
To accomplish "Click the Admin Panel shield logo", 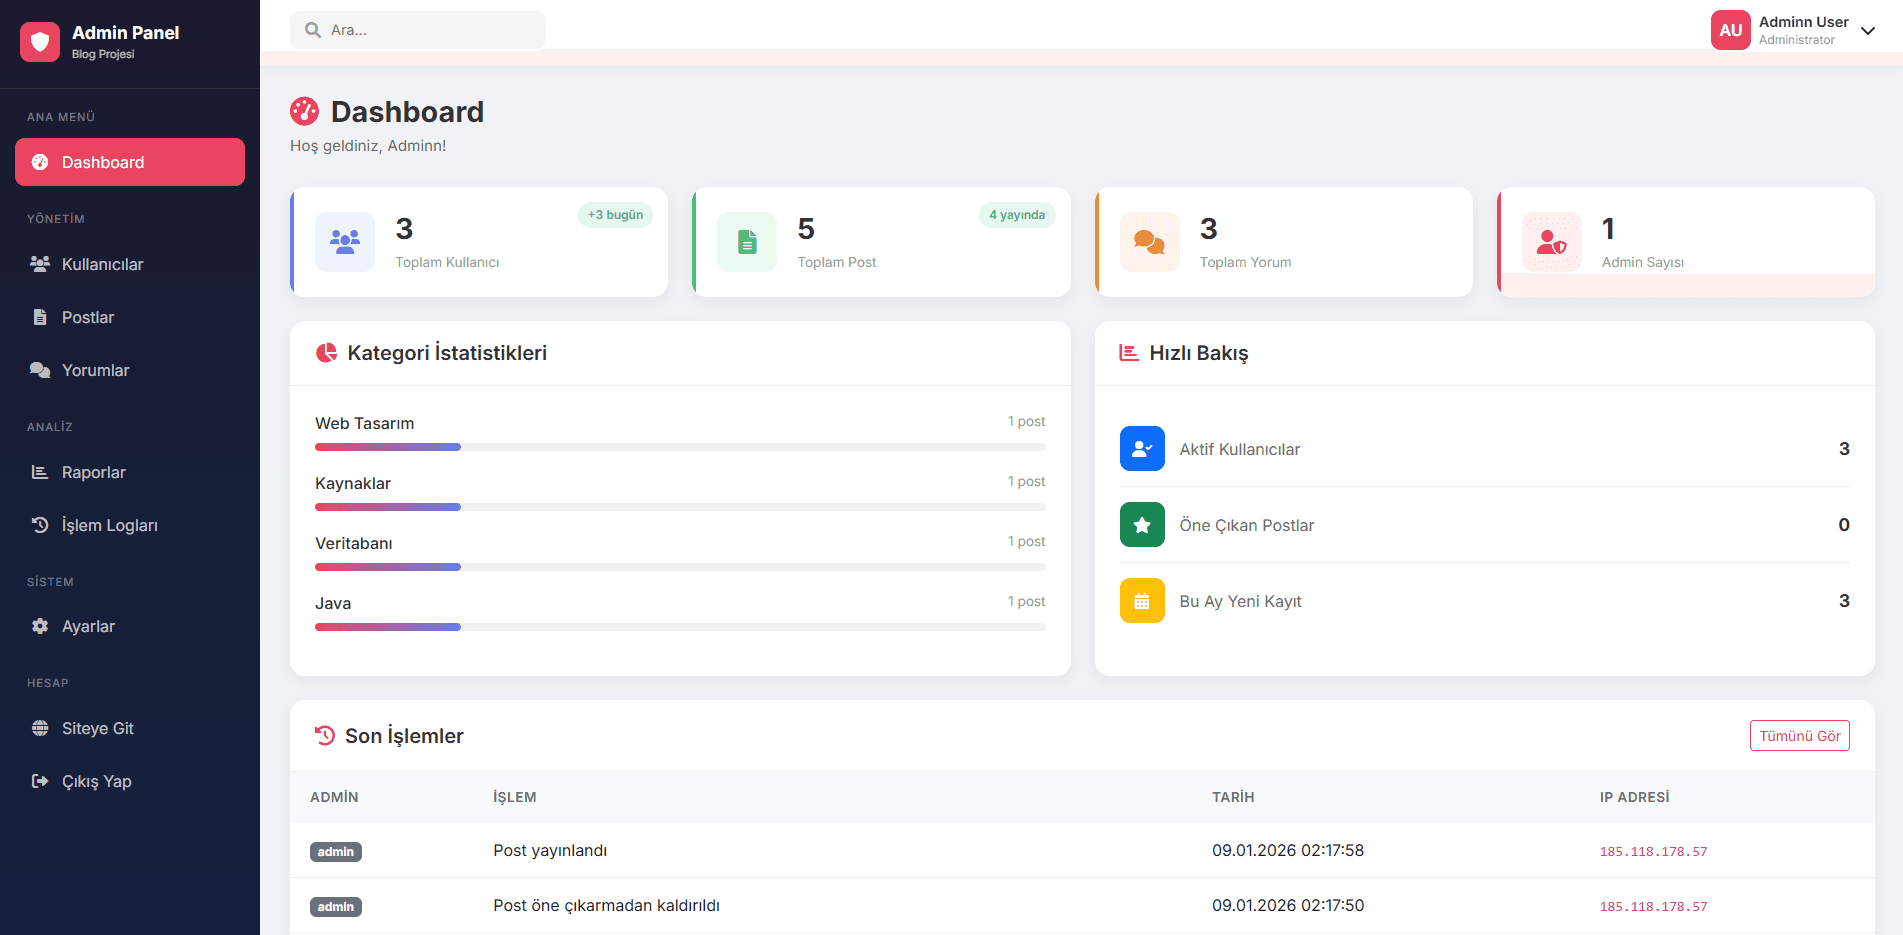I will pos(40,41).
